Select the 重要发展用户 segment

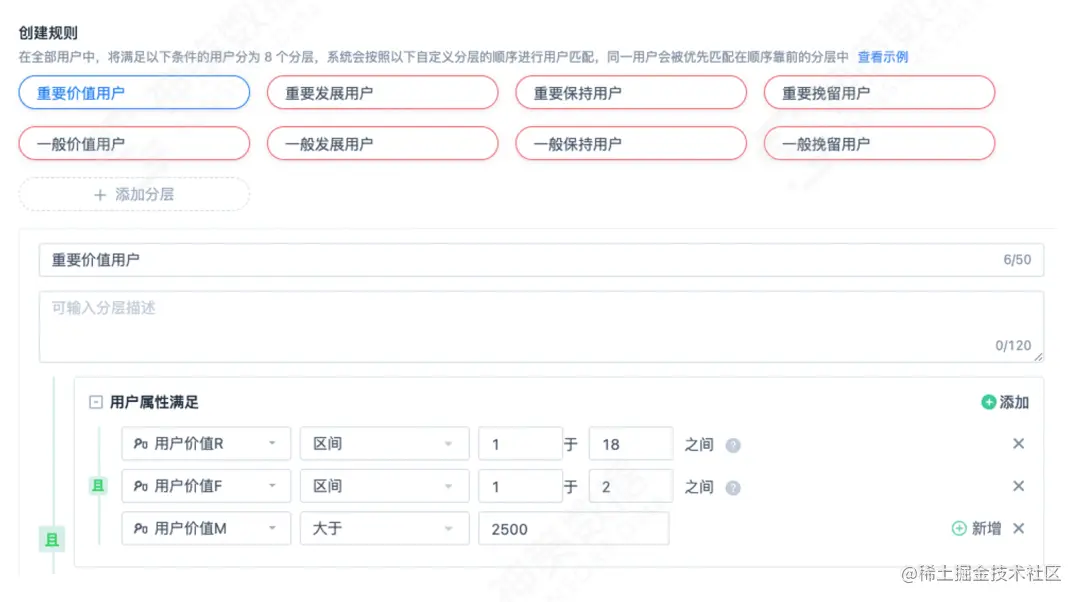tap(382, 92)
